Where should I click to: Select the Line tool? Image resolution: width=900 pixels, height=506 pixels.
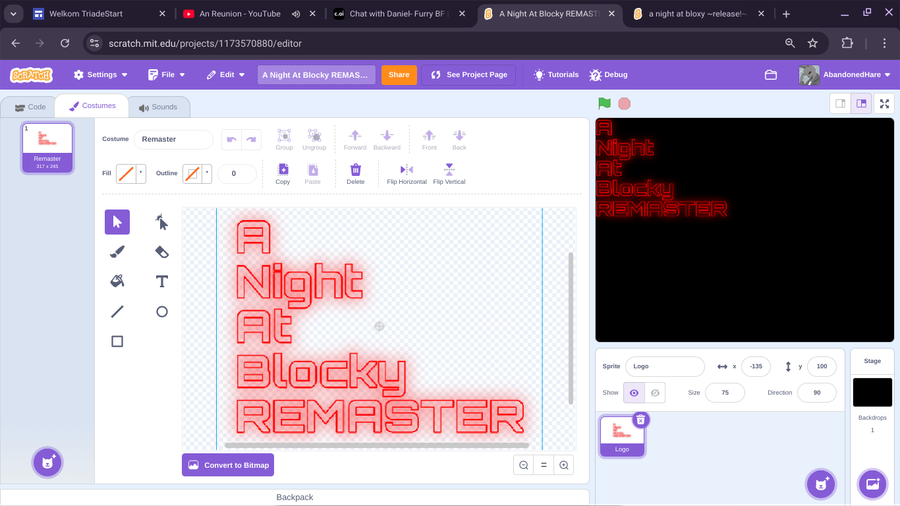(117, 312)
